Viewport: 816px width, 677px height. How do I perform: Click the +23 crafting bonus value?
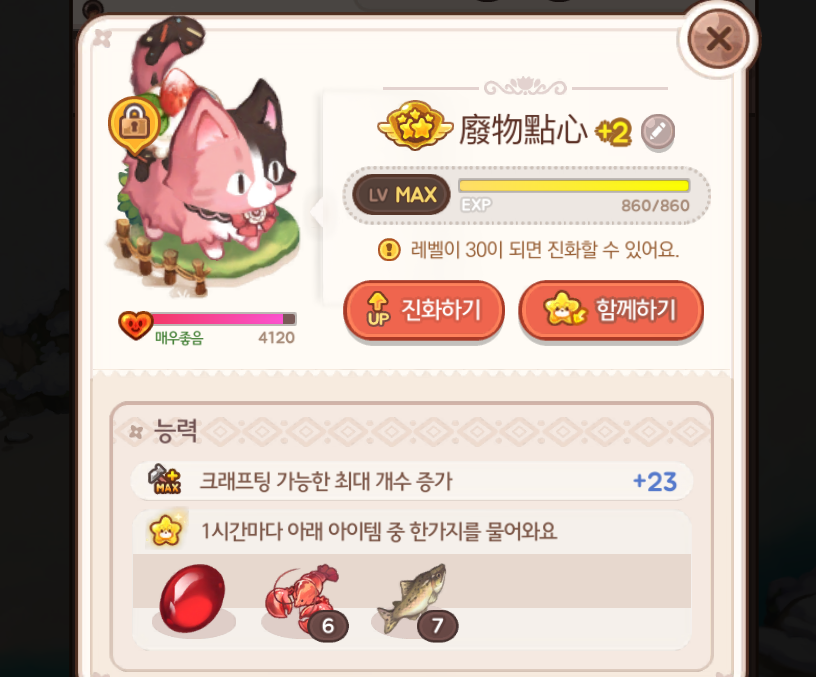point(655,481)
